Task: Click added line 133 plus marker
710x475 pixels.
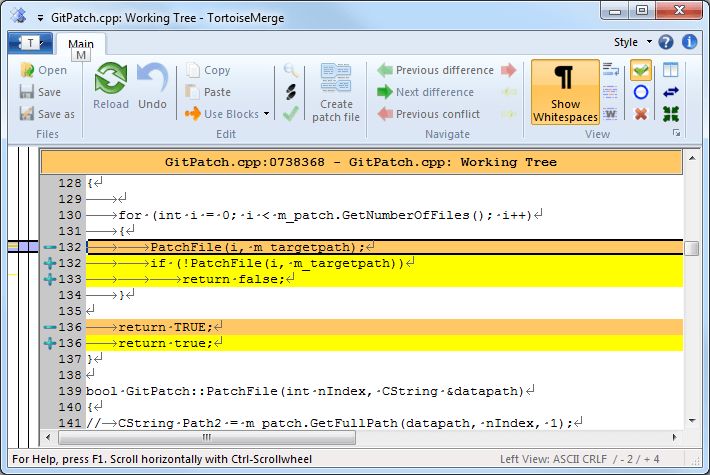Action: tap(49, 279)
